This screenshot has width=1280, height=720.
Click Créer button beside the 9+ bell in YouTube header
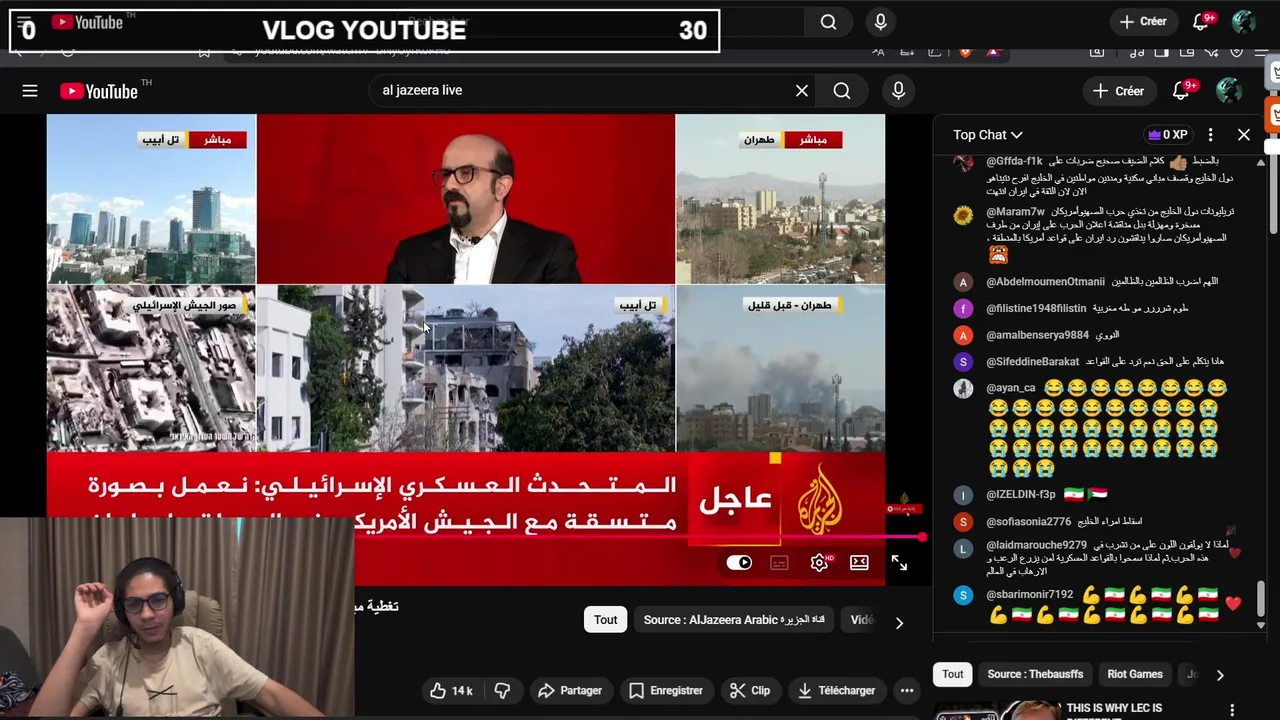(1118, 91)
